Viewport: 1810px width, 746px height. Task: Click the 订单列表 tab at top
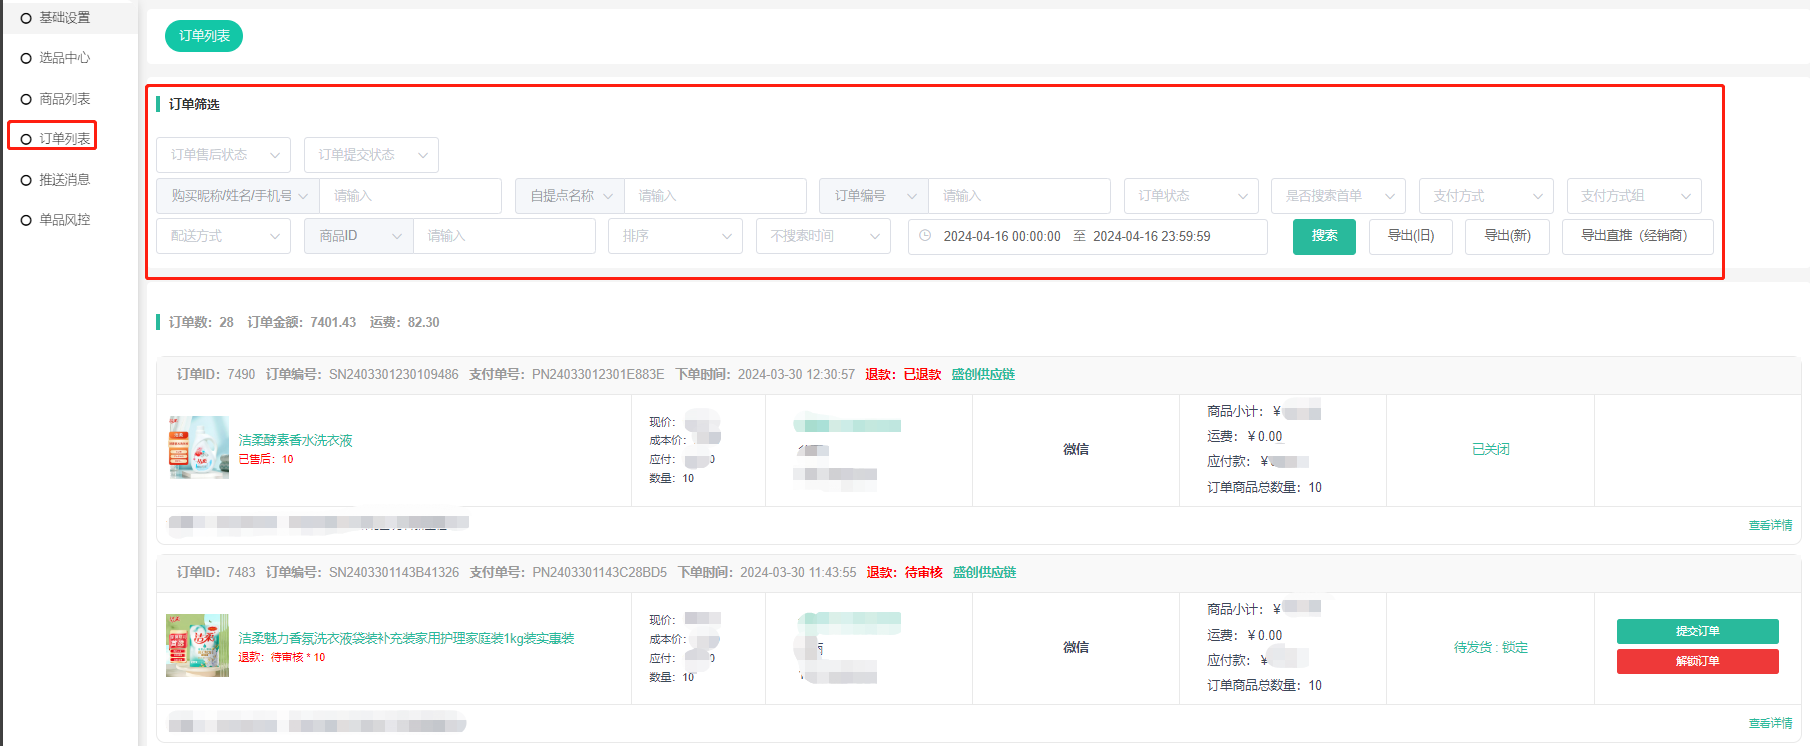click(x=204, y=36)
